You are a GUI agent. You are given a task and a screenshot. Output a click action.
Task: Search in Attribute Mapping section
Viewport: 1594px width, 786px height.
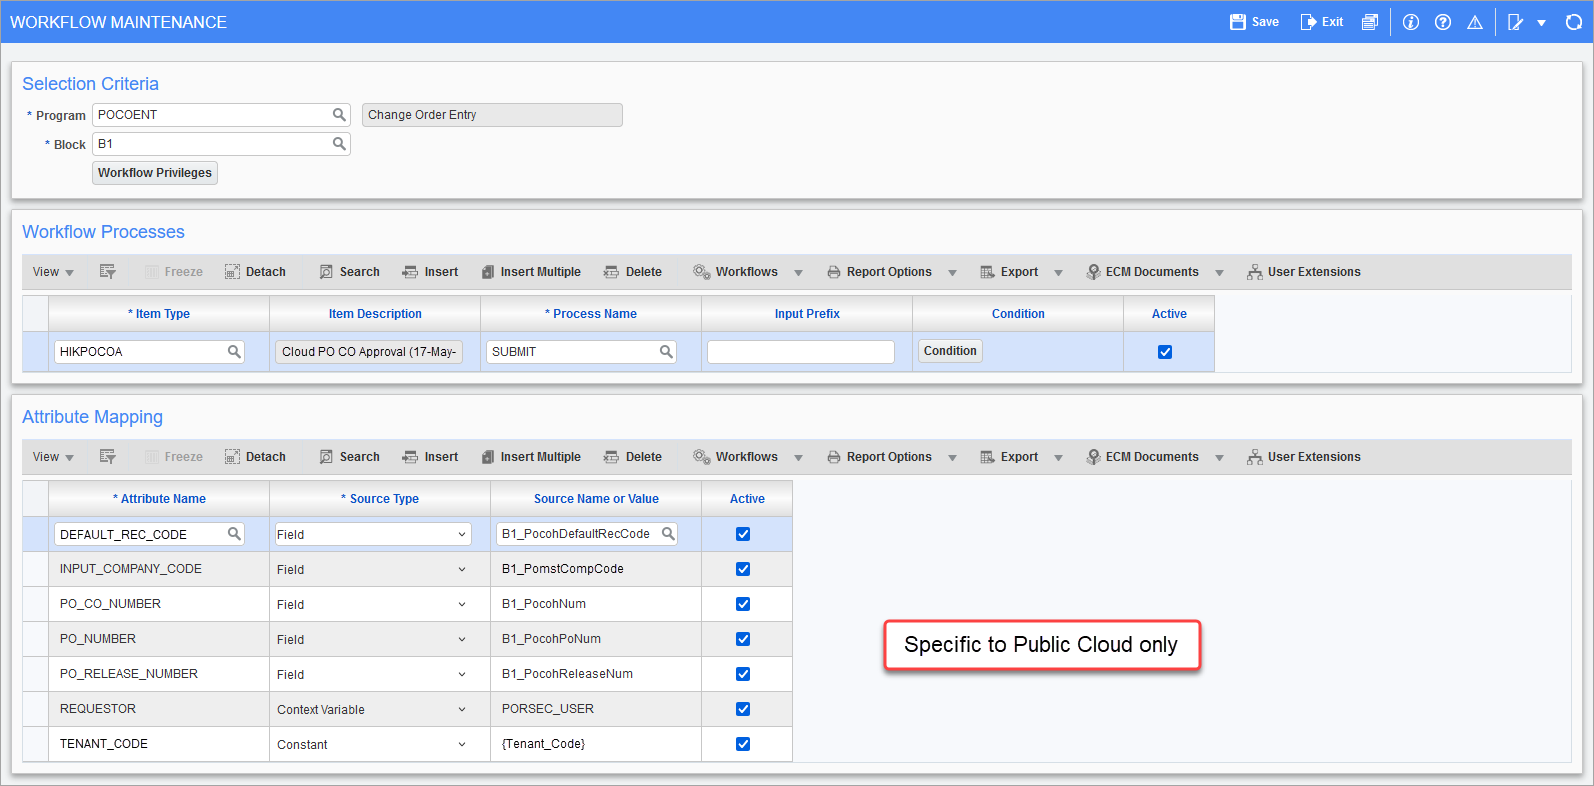[349, 457]
